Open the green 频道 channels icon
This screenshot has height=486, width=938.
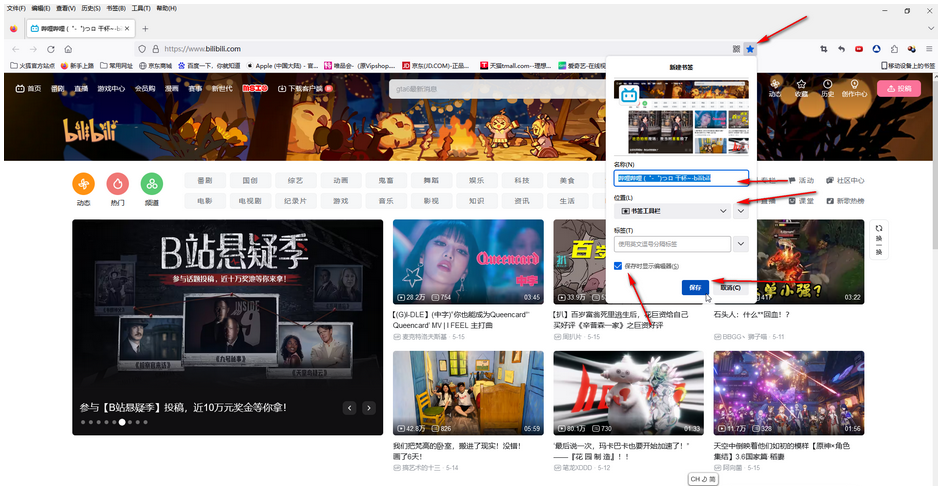click(x=151, y=184)
